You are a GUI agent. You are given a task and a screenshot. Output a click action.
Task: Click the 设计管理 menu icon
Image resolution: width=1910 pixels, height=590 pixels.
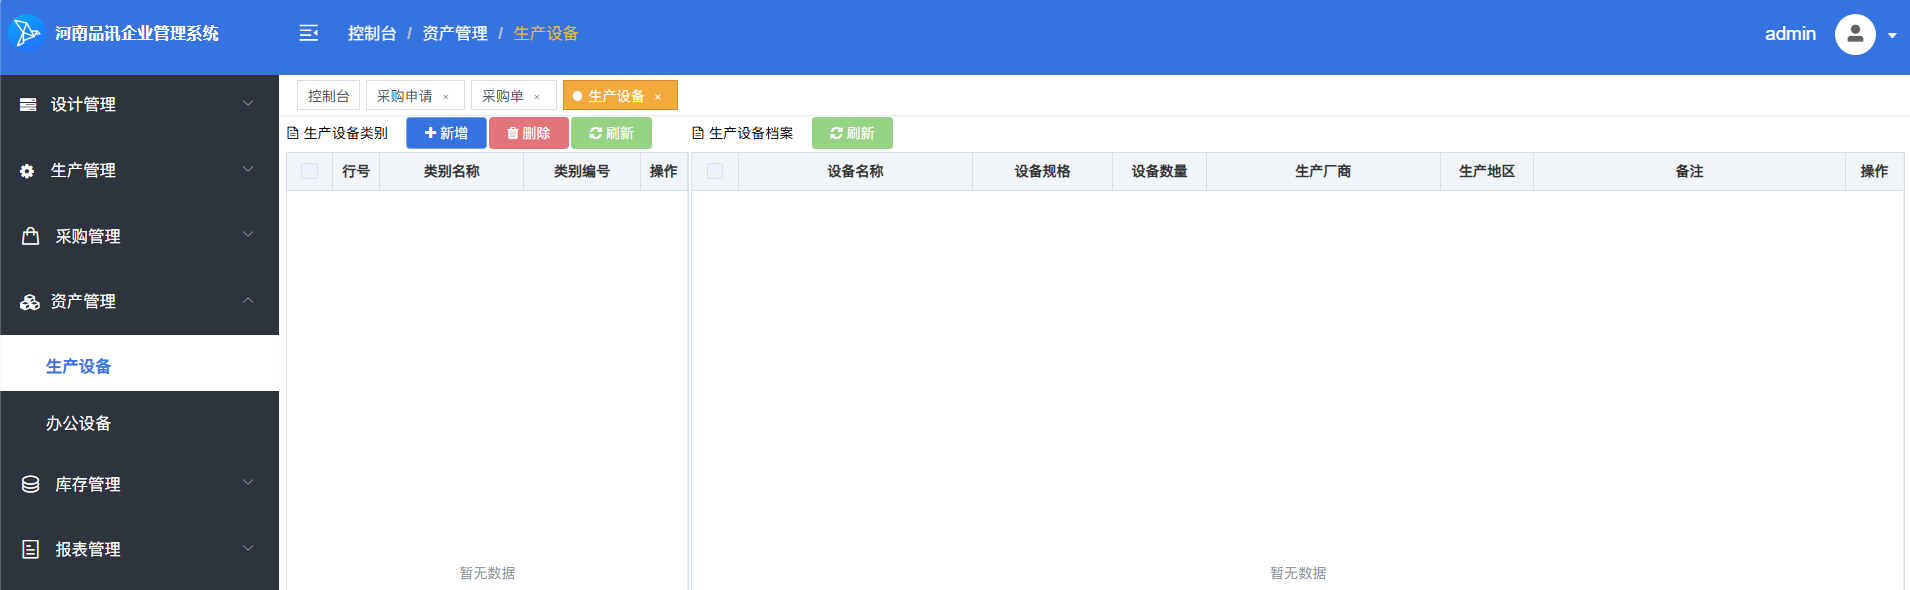28,104
